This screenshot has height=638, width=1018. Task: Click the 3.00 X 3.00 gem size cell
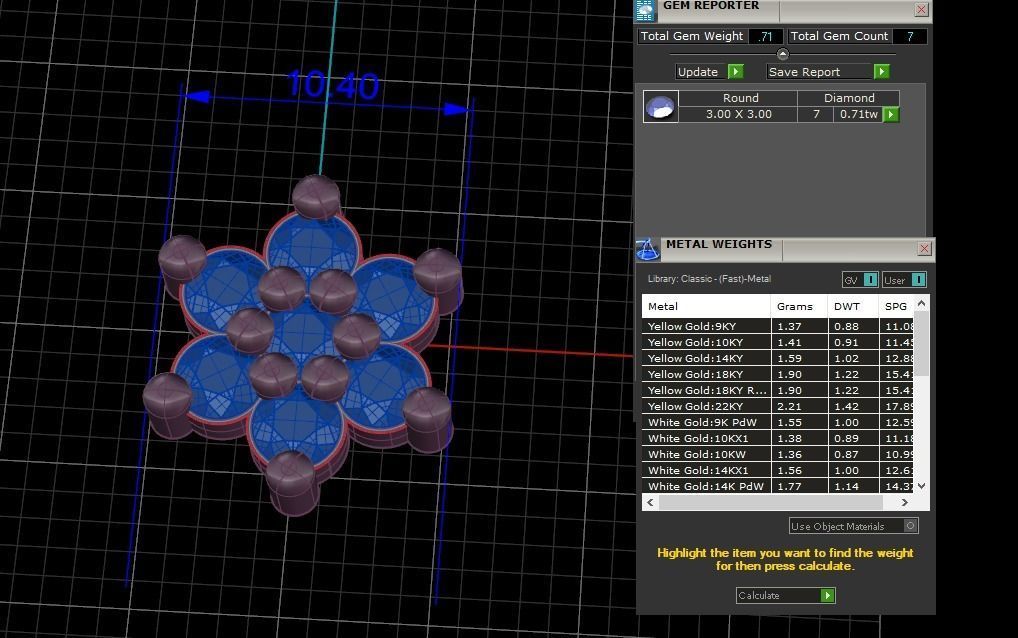point(738,114)
